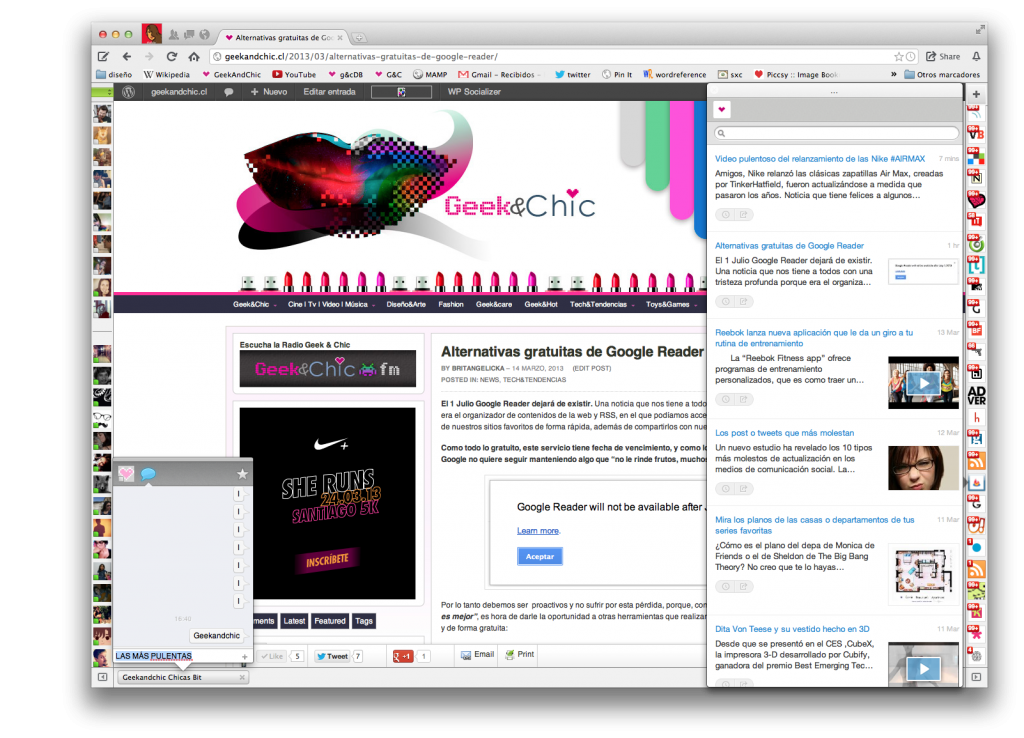Image resolution: width=1024 pixels, height=738 pixels.
Task: Open the AD VER feed icon
Action: (976, 396)
